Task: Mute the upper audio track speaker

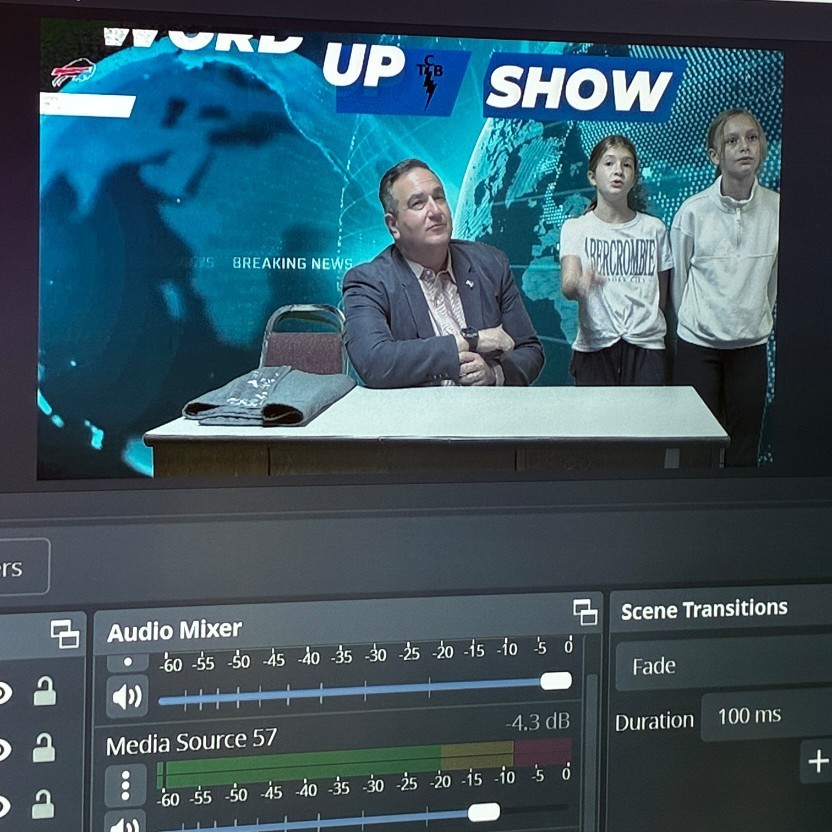Action: point(127,696)
